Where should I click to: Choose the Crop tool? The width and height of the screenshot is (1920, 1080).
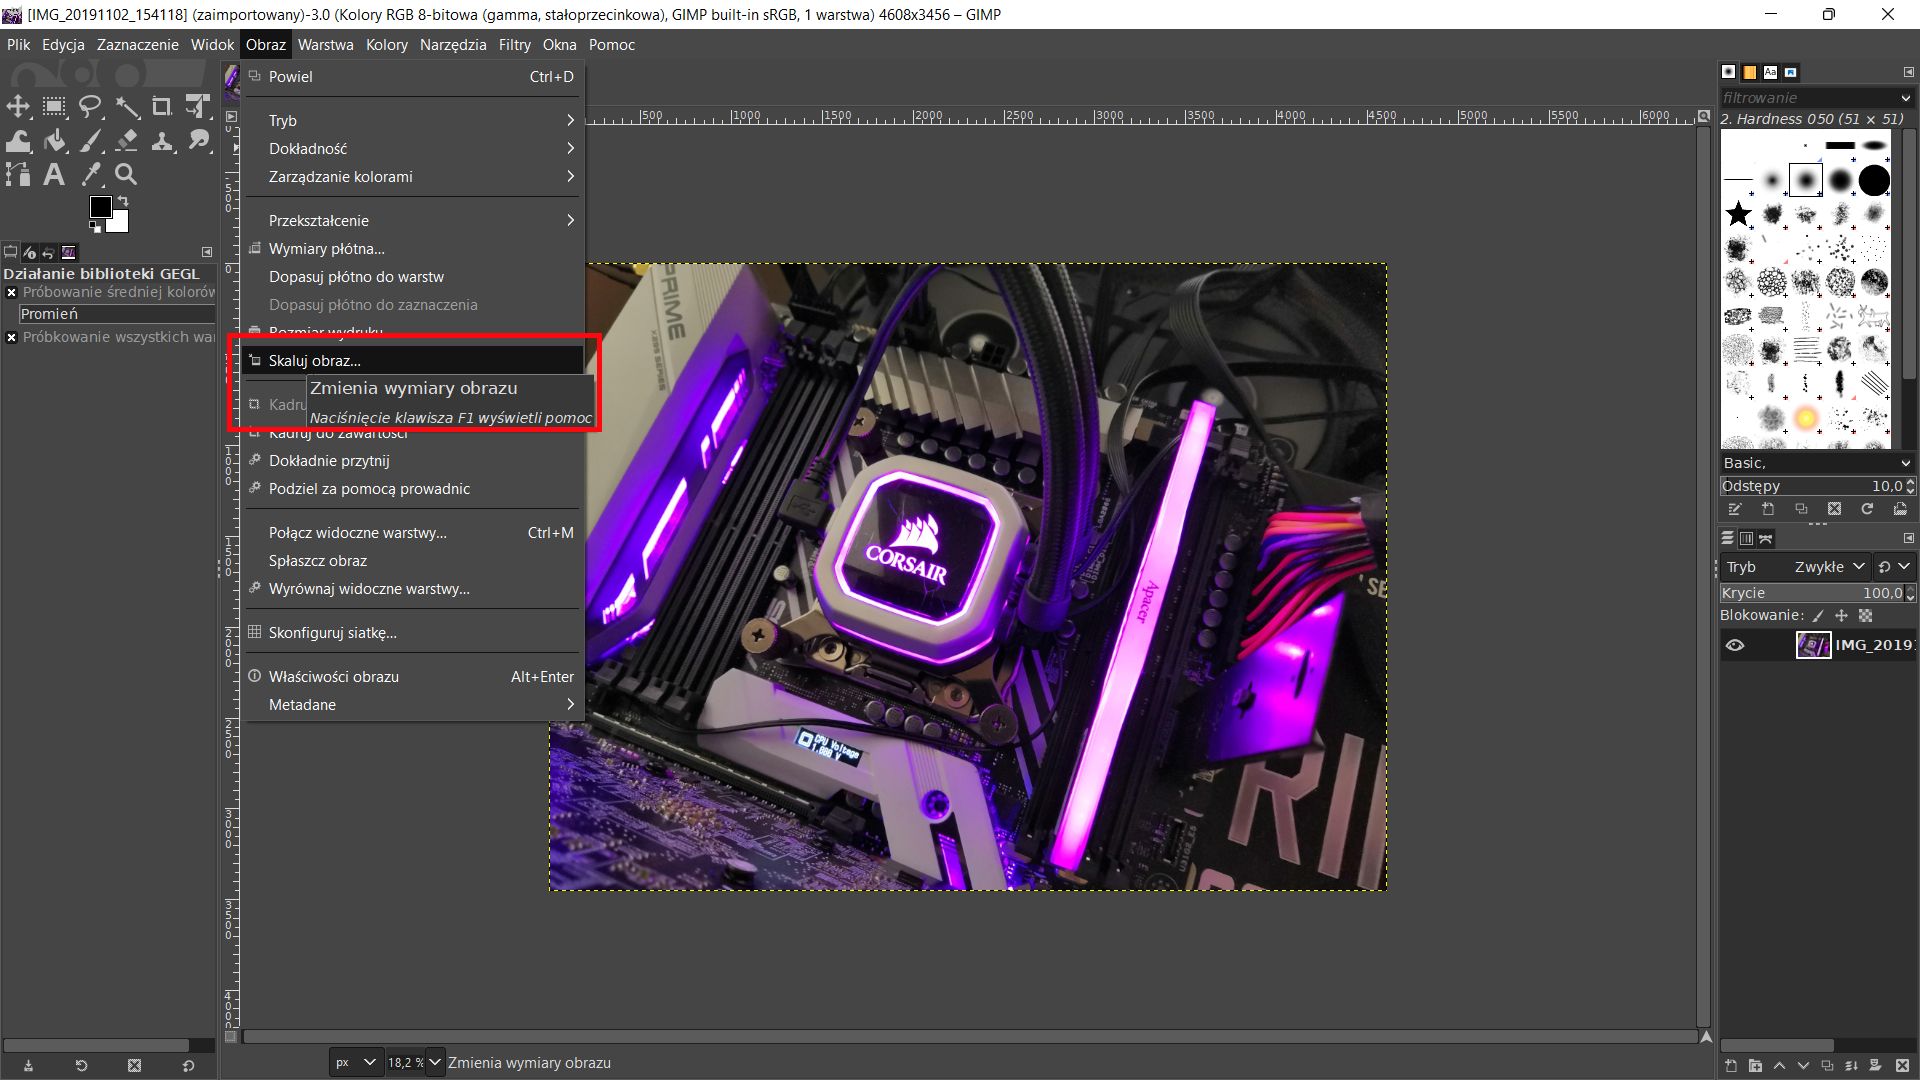pos(162,106)
